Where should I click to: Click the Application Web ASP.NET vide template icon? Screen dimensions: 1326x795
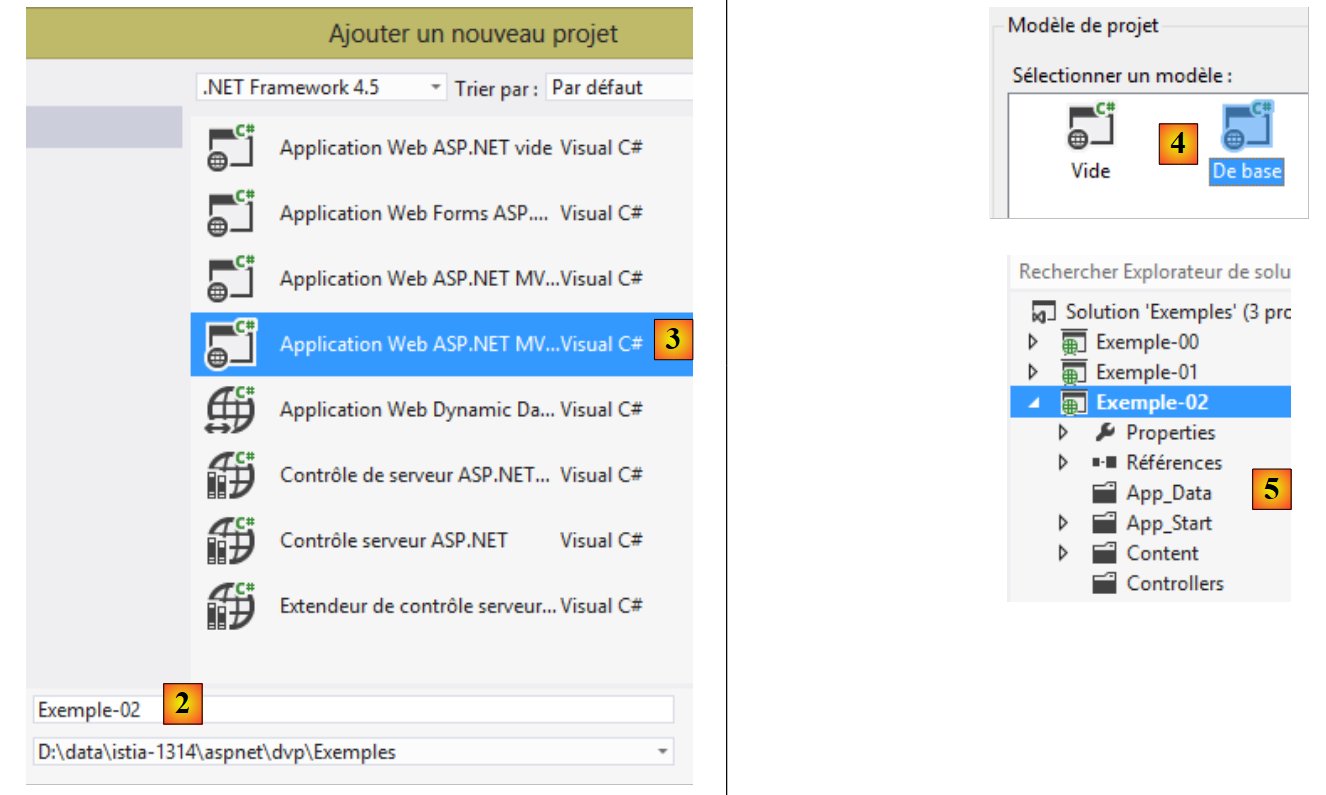(230, 148)
